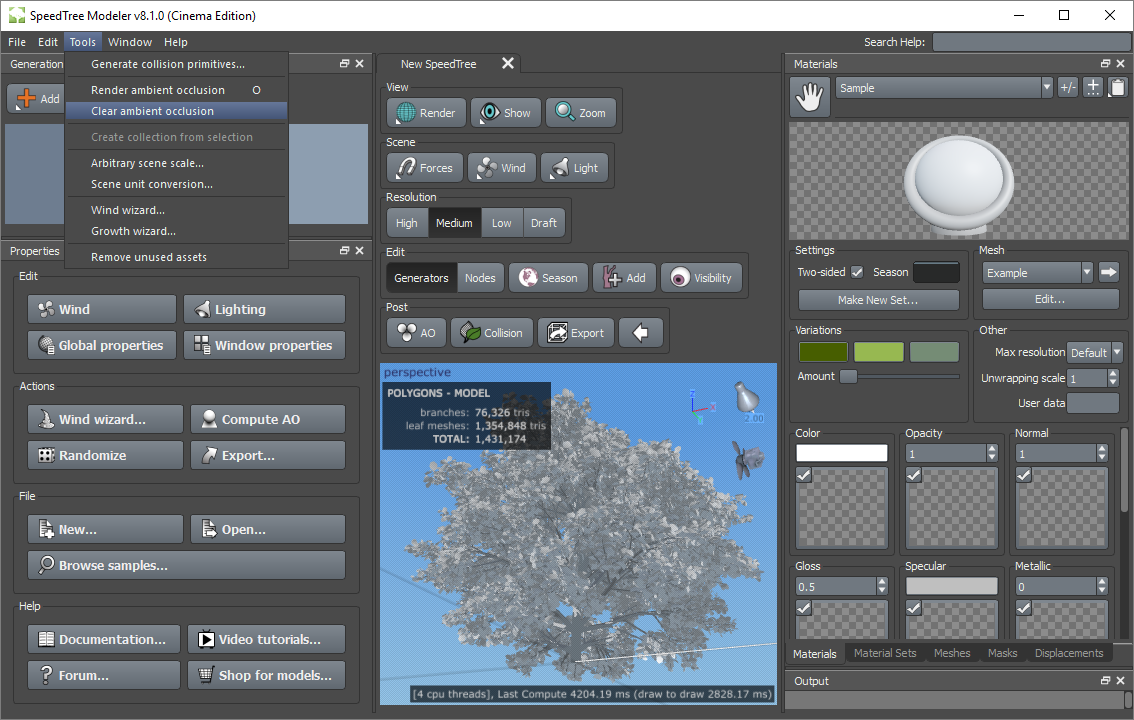The width and height of the screenshot is (1134, 720).
Task: Click the Search Help input field
Action: coord(1030,42)
